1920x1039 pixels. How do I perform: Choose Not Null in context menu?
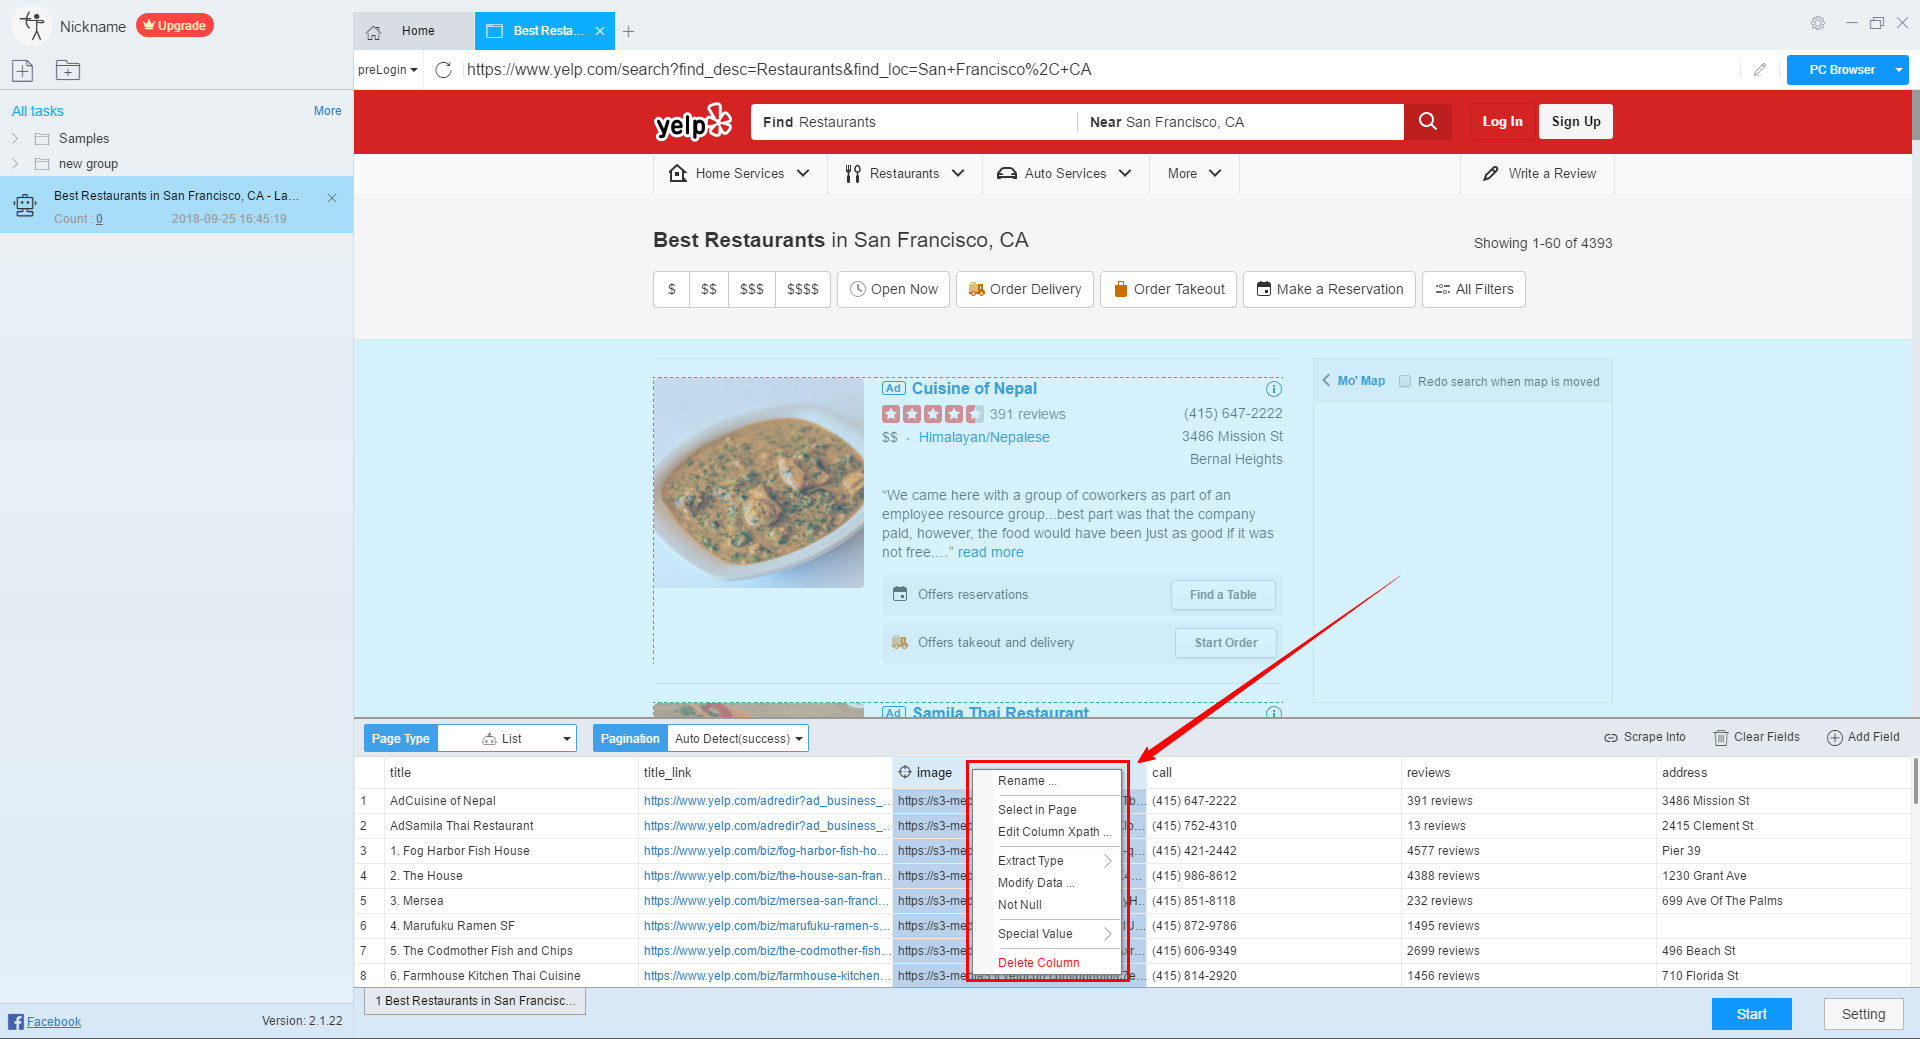coord(1046,905)
